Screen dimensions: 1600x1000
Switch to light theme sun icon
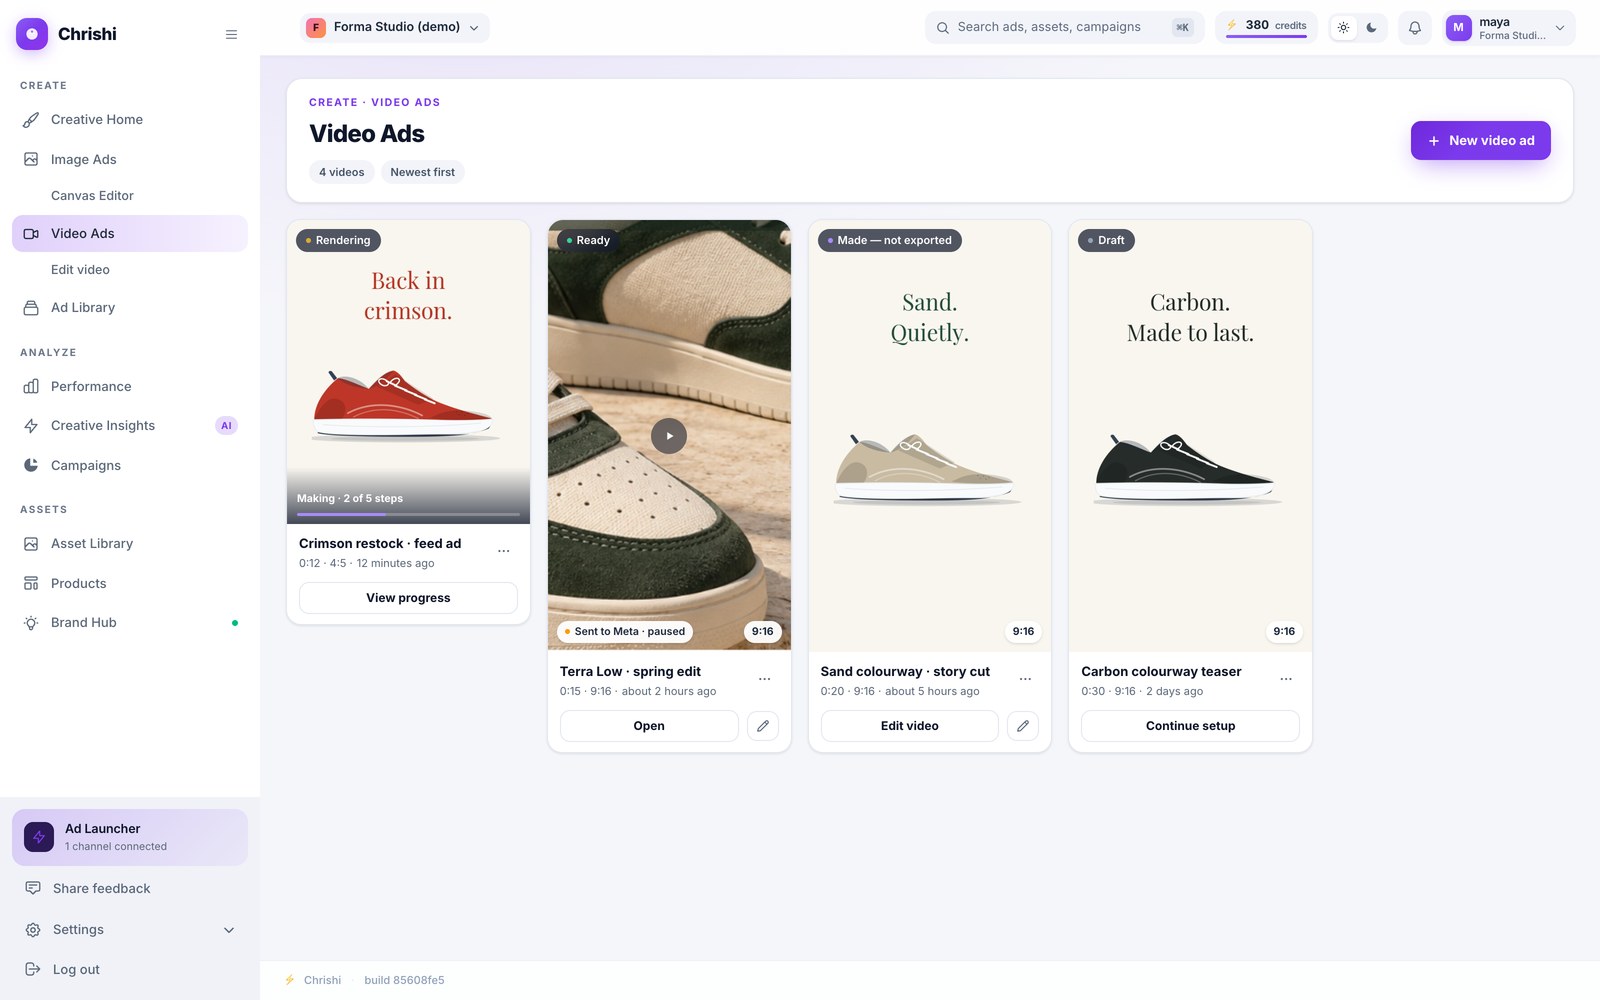[1343, 28]
